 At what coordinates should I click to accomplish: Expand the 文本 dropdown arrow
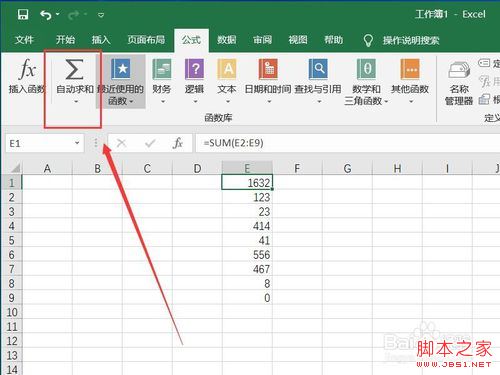tap(228, 101)
